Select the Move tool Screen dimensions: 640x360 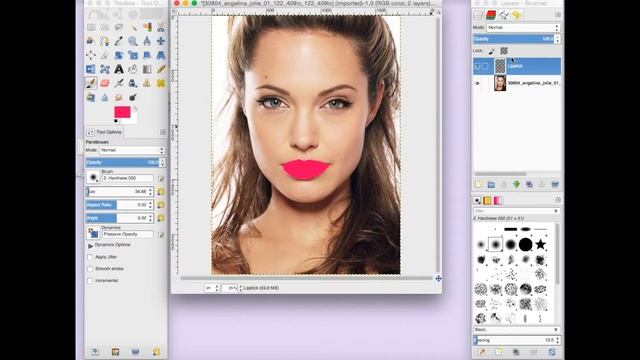point(161,41)
